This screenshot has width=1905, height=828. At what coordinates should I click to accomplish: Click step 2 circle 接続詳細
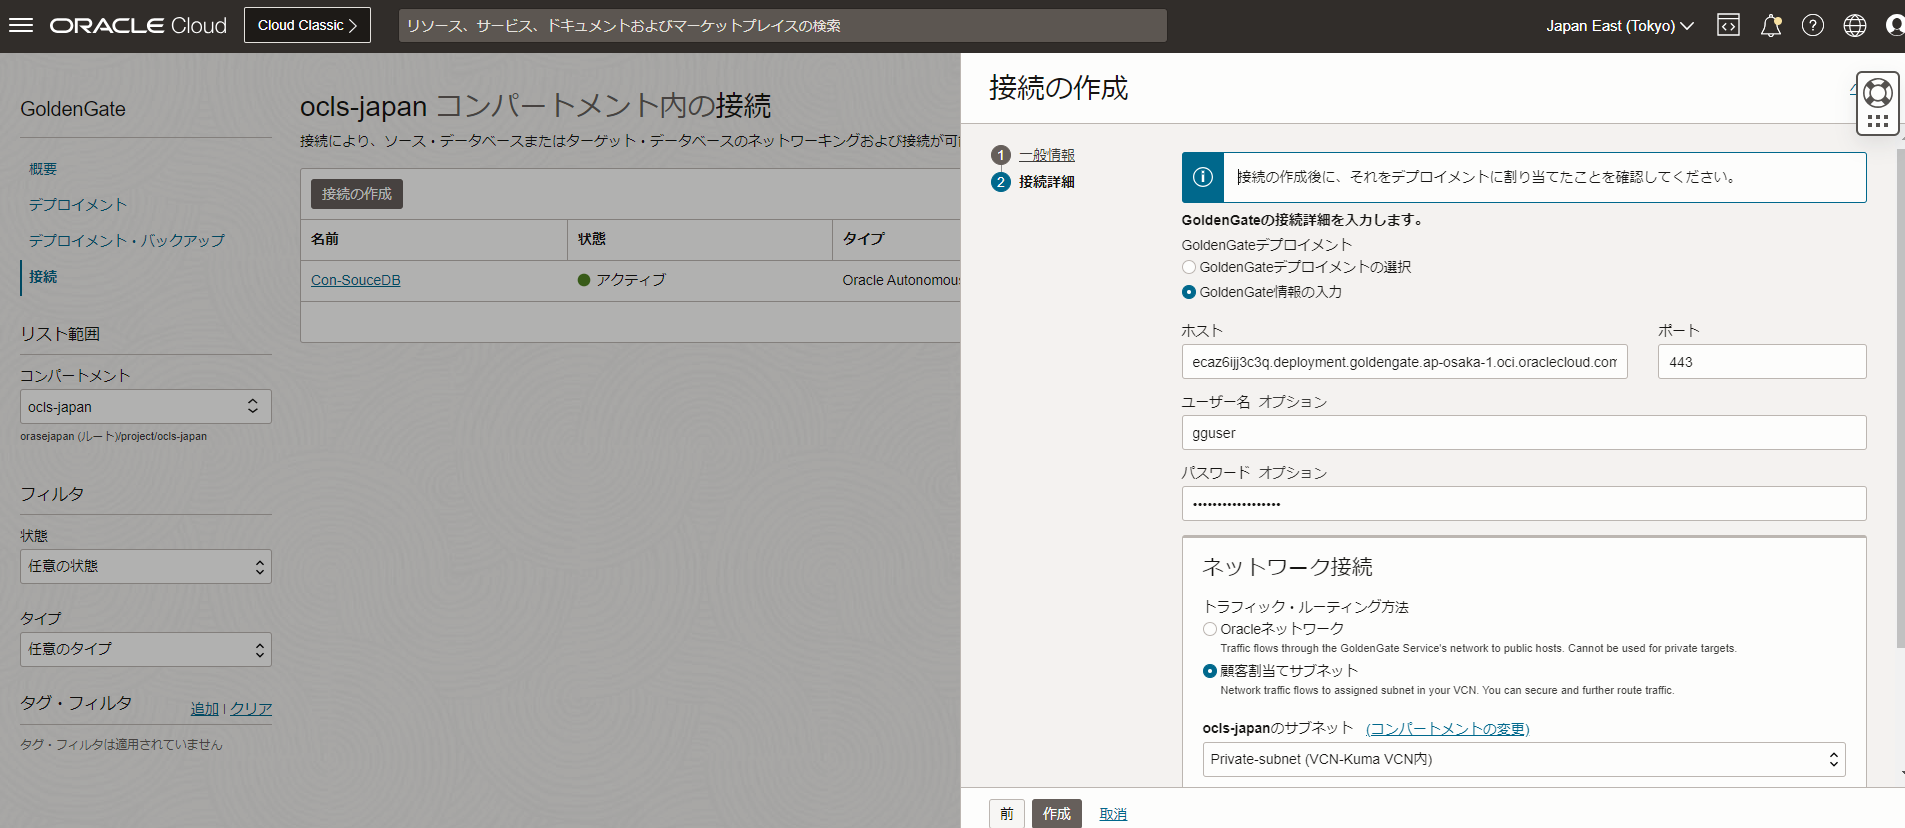point(1001,182)
